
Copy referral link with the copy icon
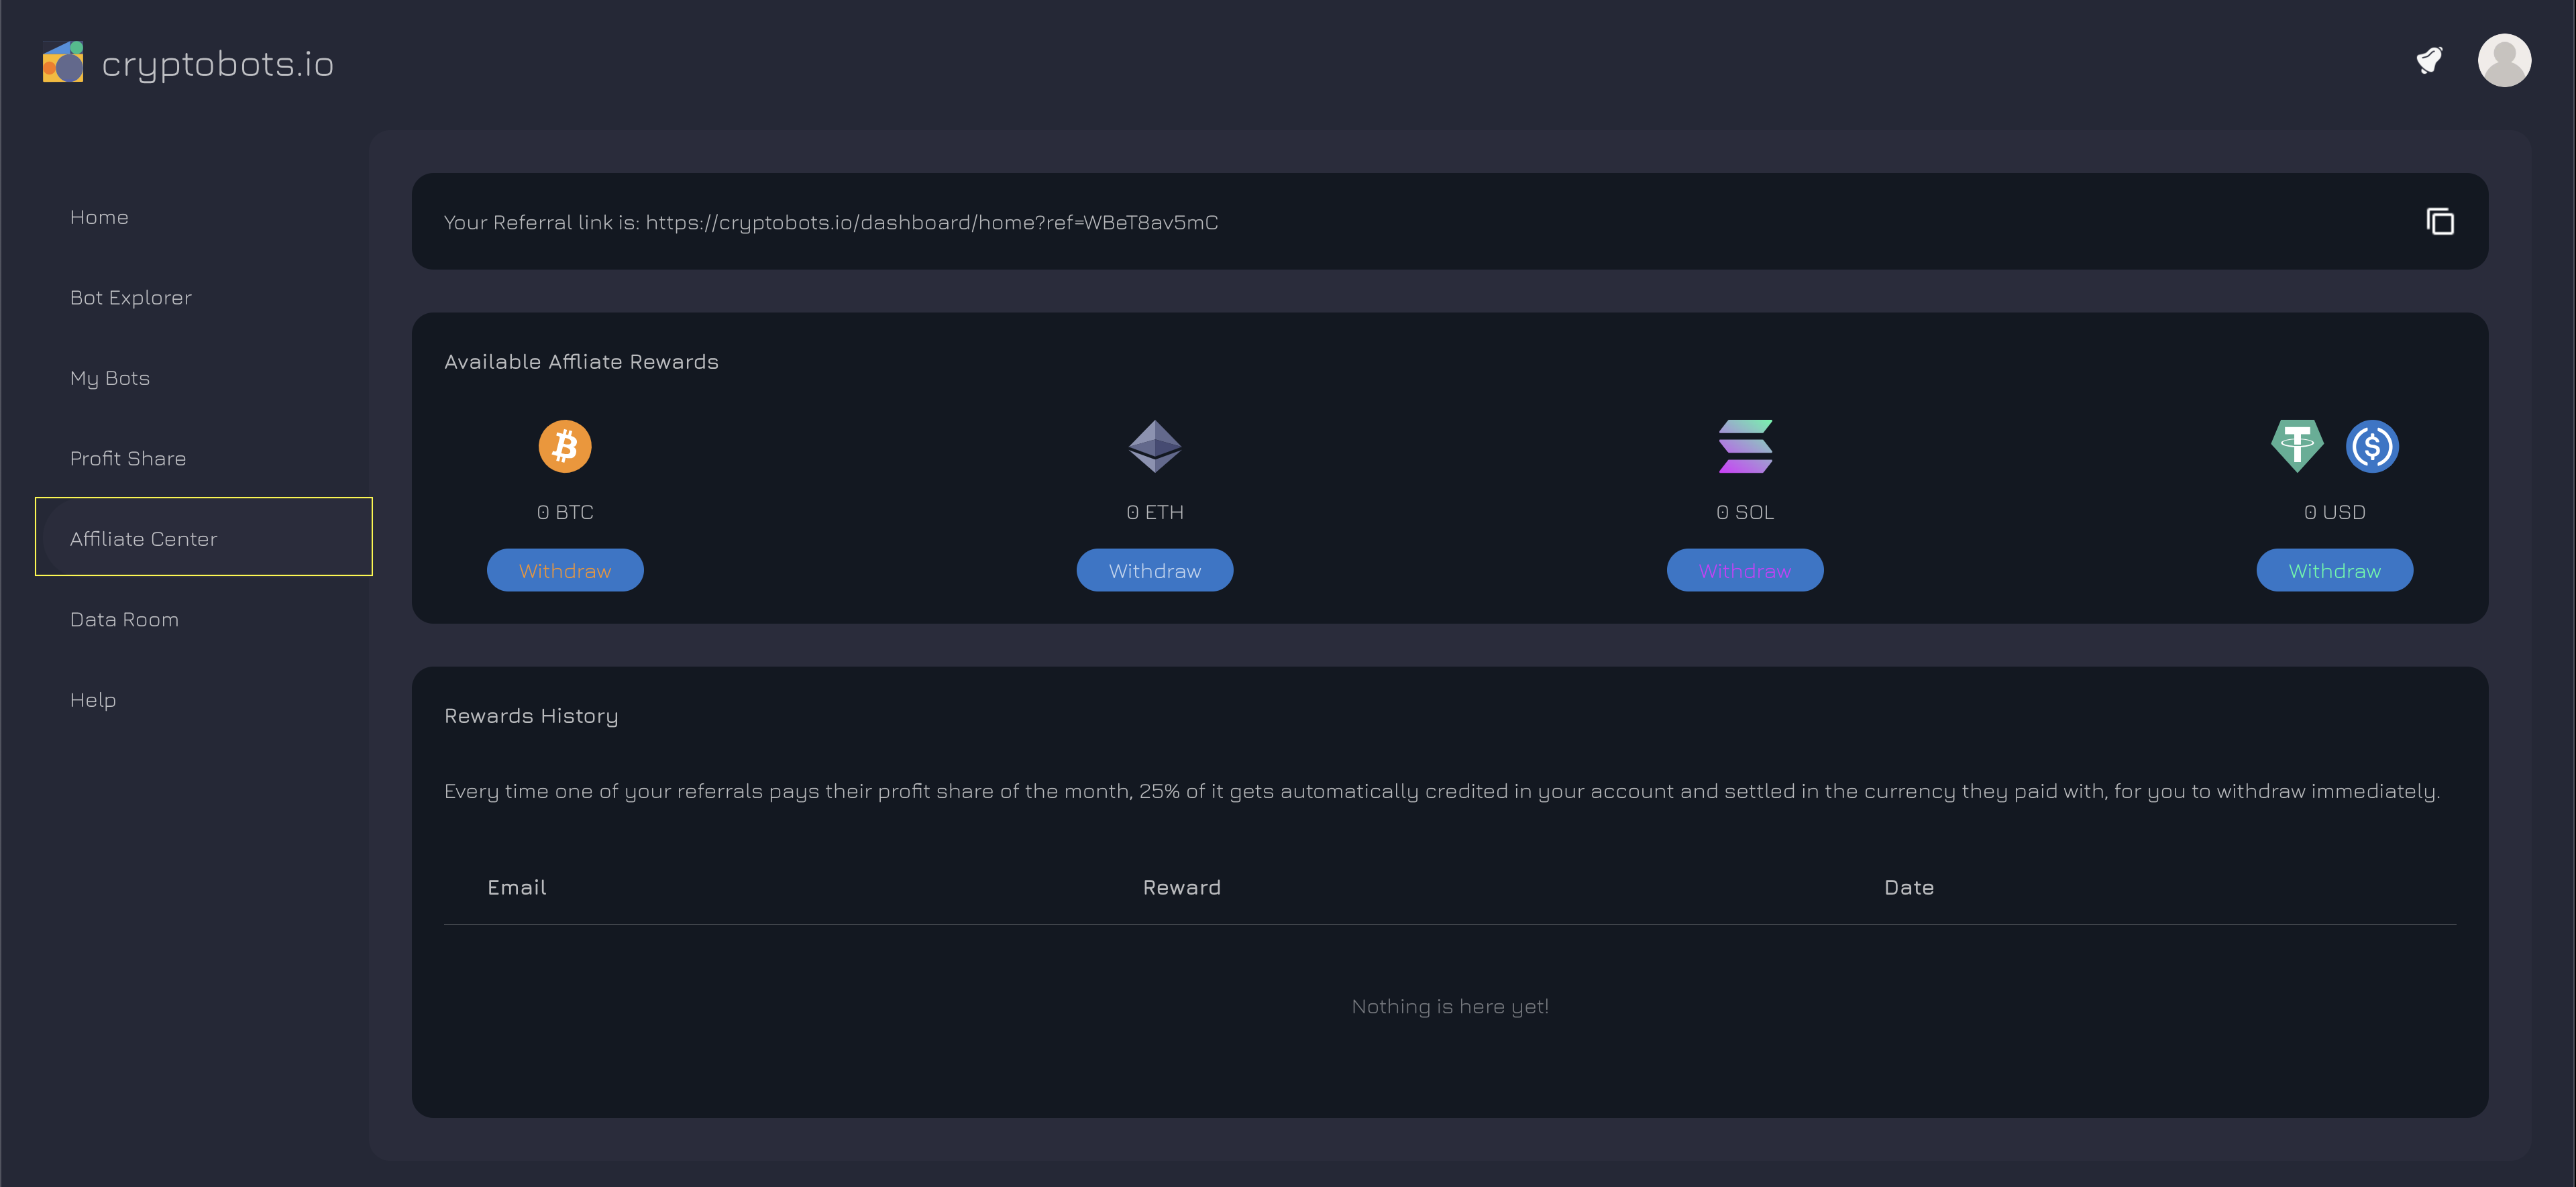[x=2440, y=221]
